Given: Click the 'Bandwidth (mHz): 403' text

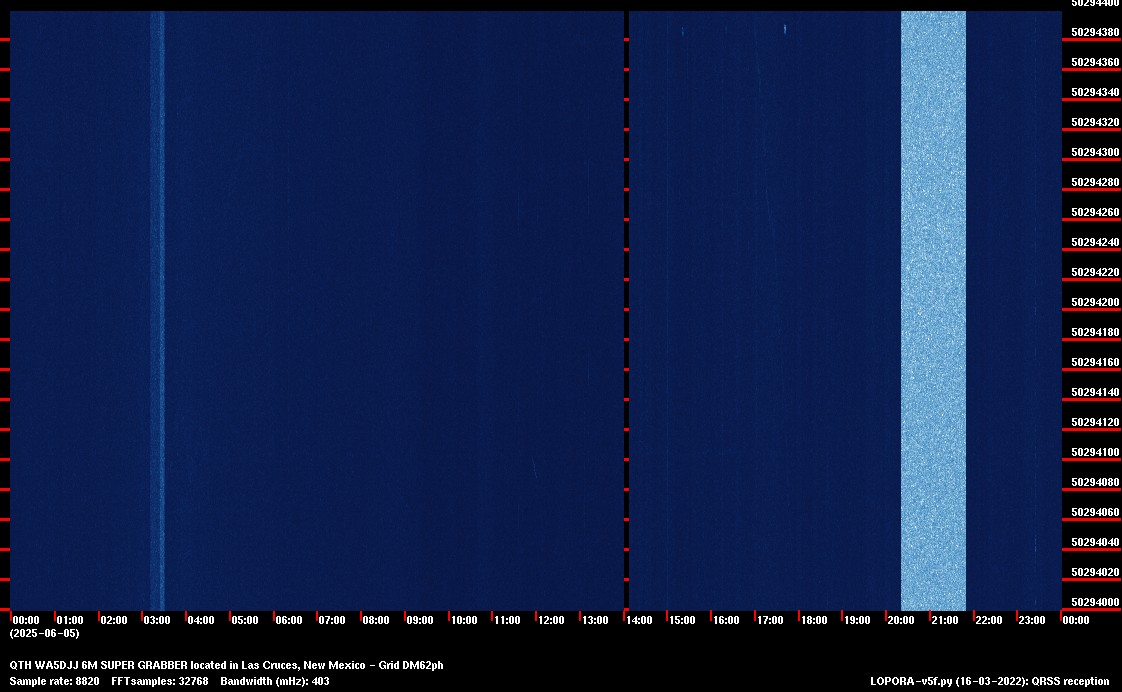Looking at the screenshot, I should (275, 681).
